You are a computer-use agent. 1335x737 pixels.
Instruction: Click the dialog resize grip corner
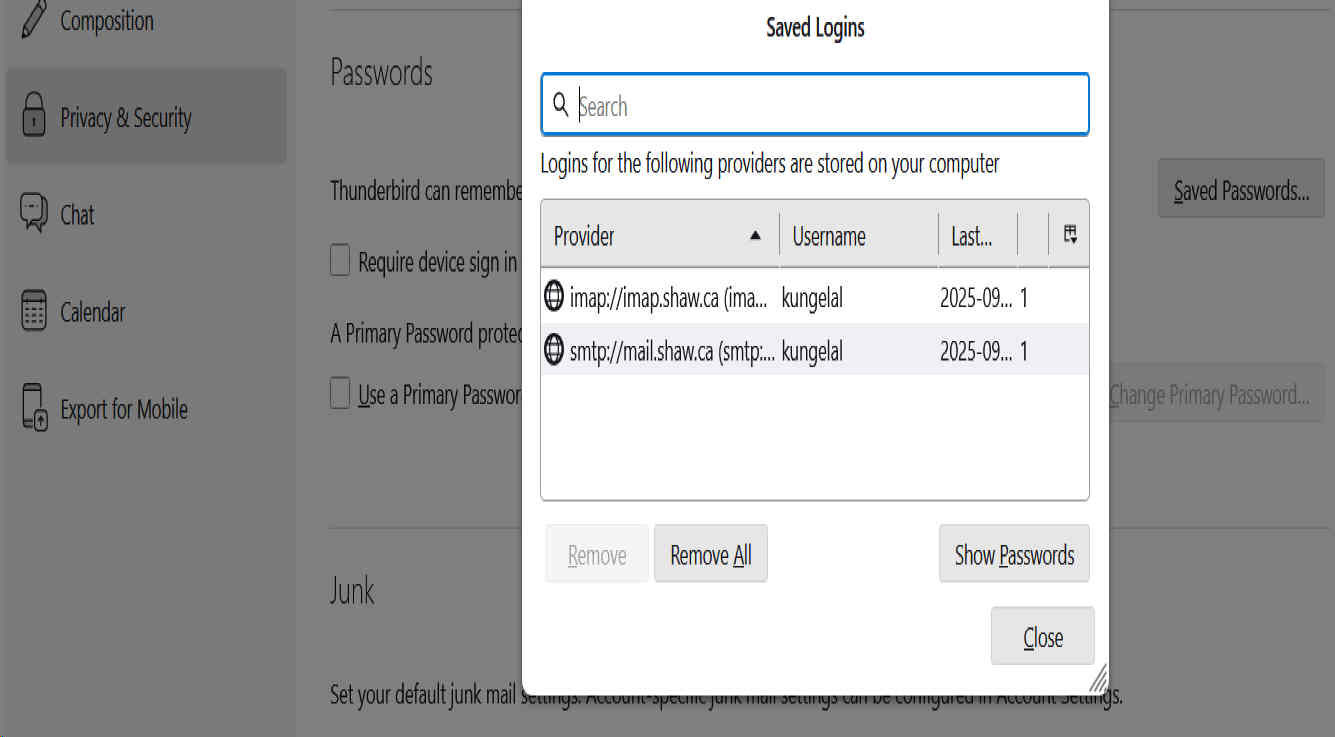pyautogui.click(x=1098, y=680)
